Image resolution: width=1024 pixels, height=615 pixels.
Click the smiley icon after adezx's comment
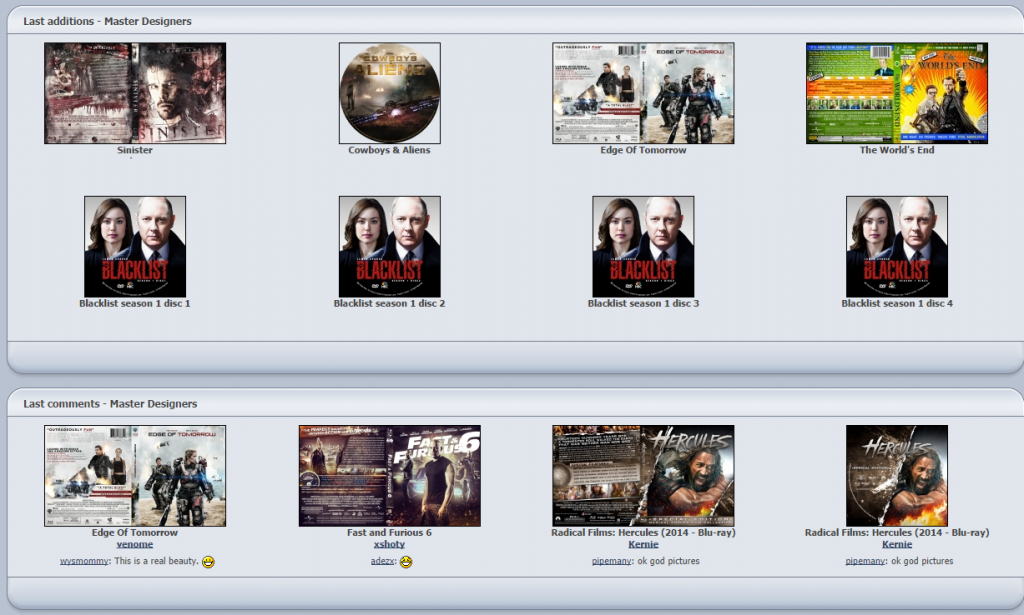(406, 561)
